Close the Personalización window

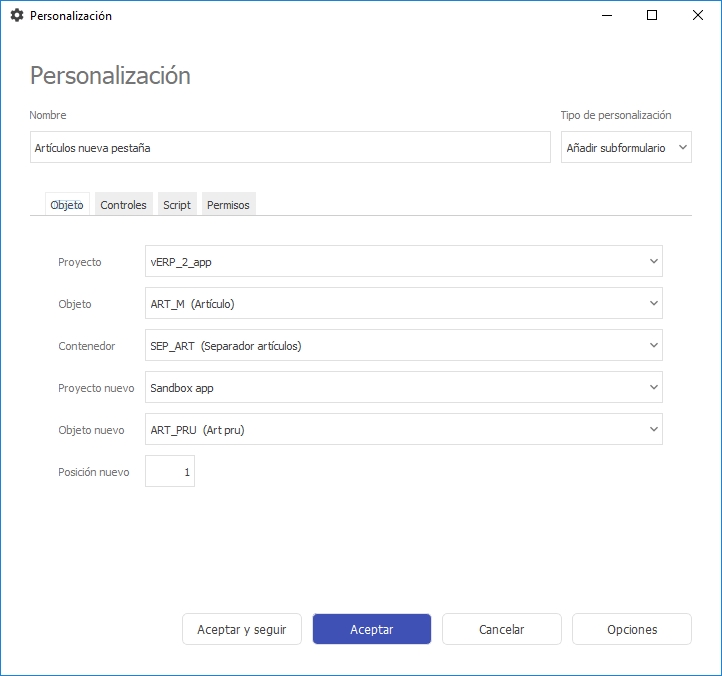point(697,16)
